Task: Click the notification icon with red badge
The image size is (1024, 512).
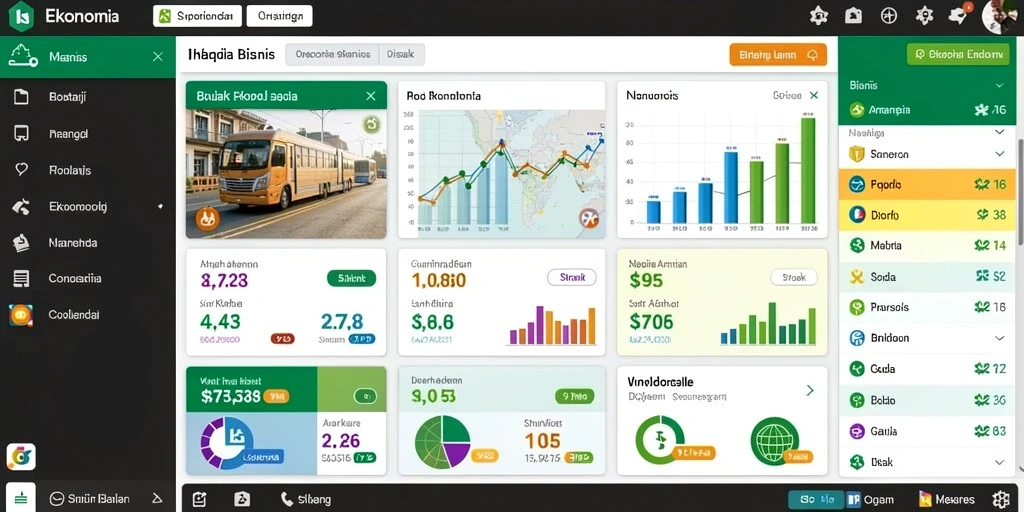Action: 959,15
